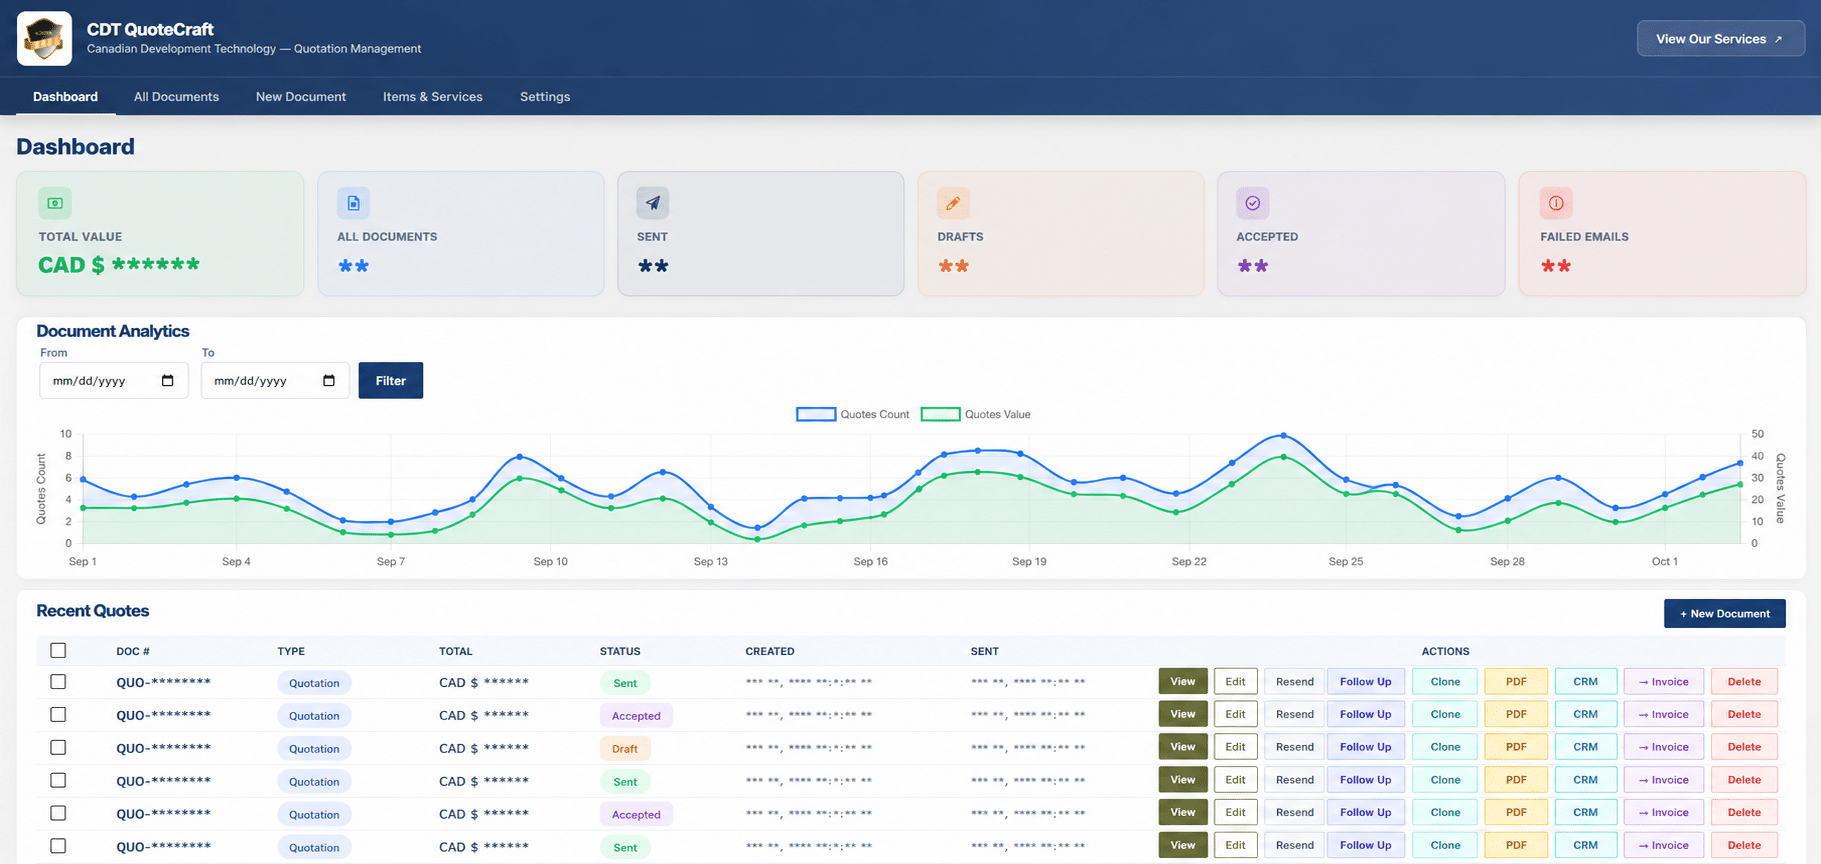Click the Failed Emails alert icon
This screenshot has height=864, width=1821.
tap(1556, 203)
